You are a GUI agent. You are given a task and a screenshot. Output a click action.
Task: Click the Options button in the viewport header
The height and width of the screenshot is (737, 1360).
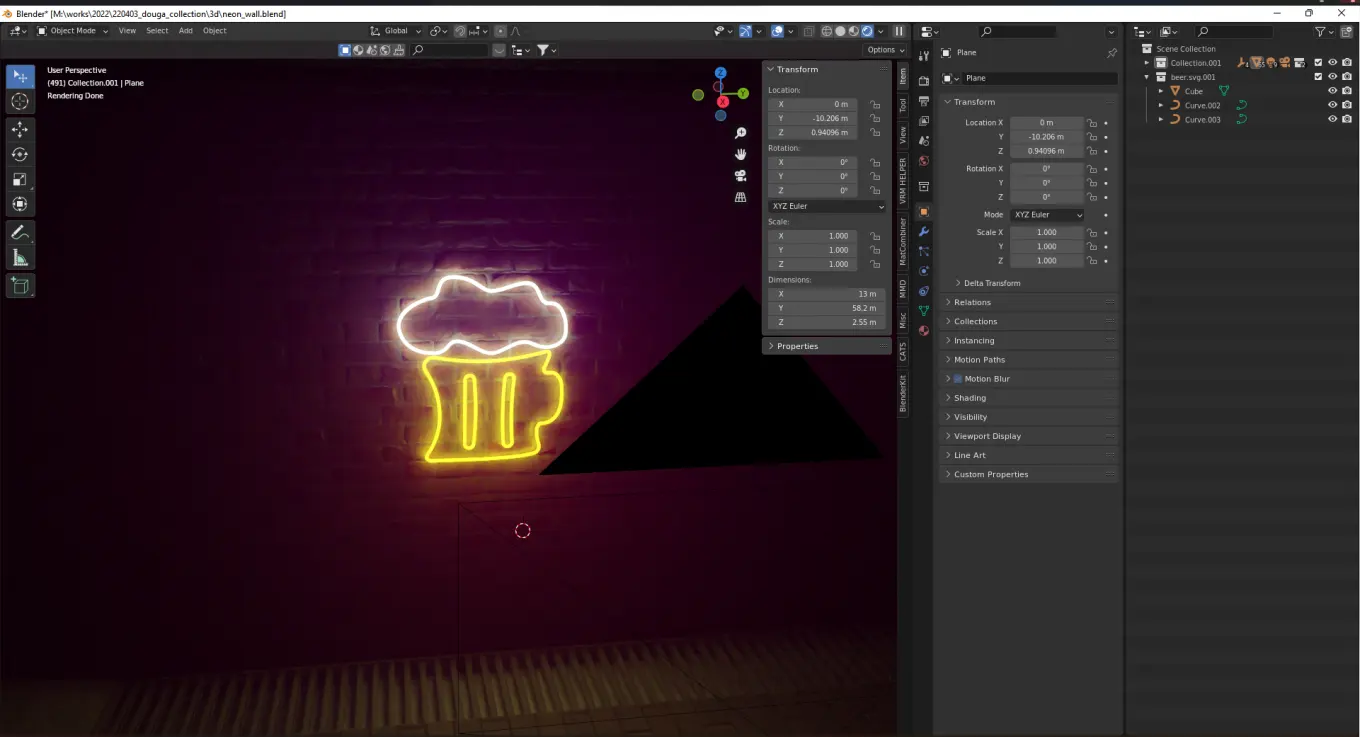pyautogui.click(x=884, y=49)
